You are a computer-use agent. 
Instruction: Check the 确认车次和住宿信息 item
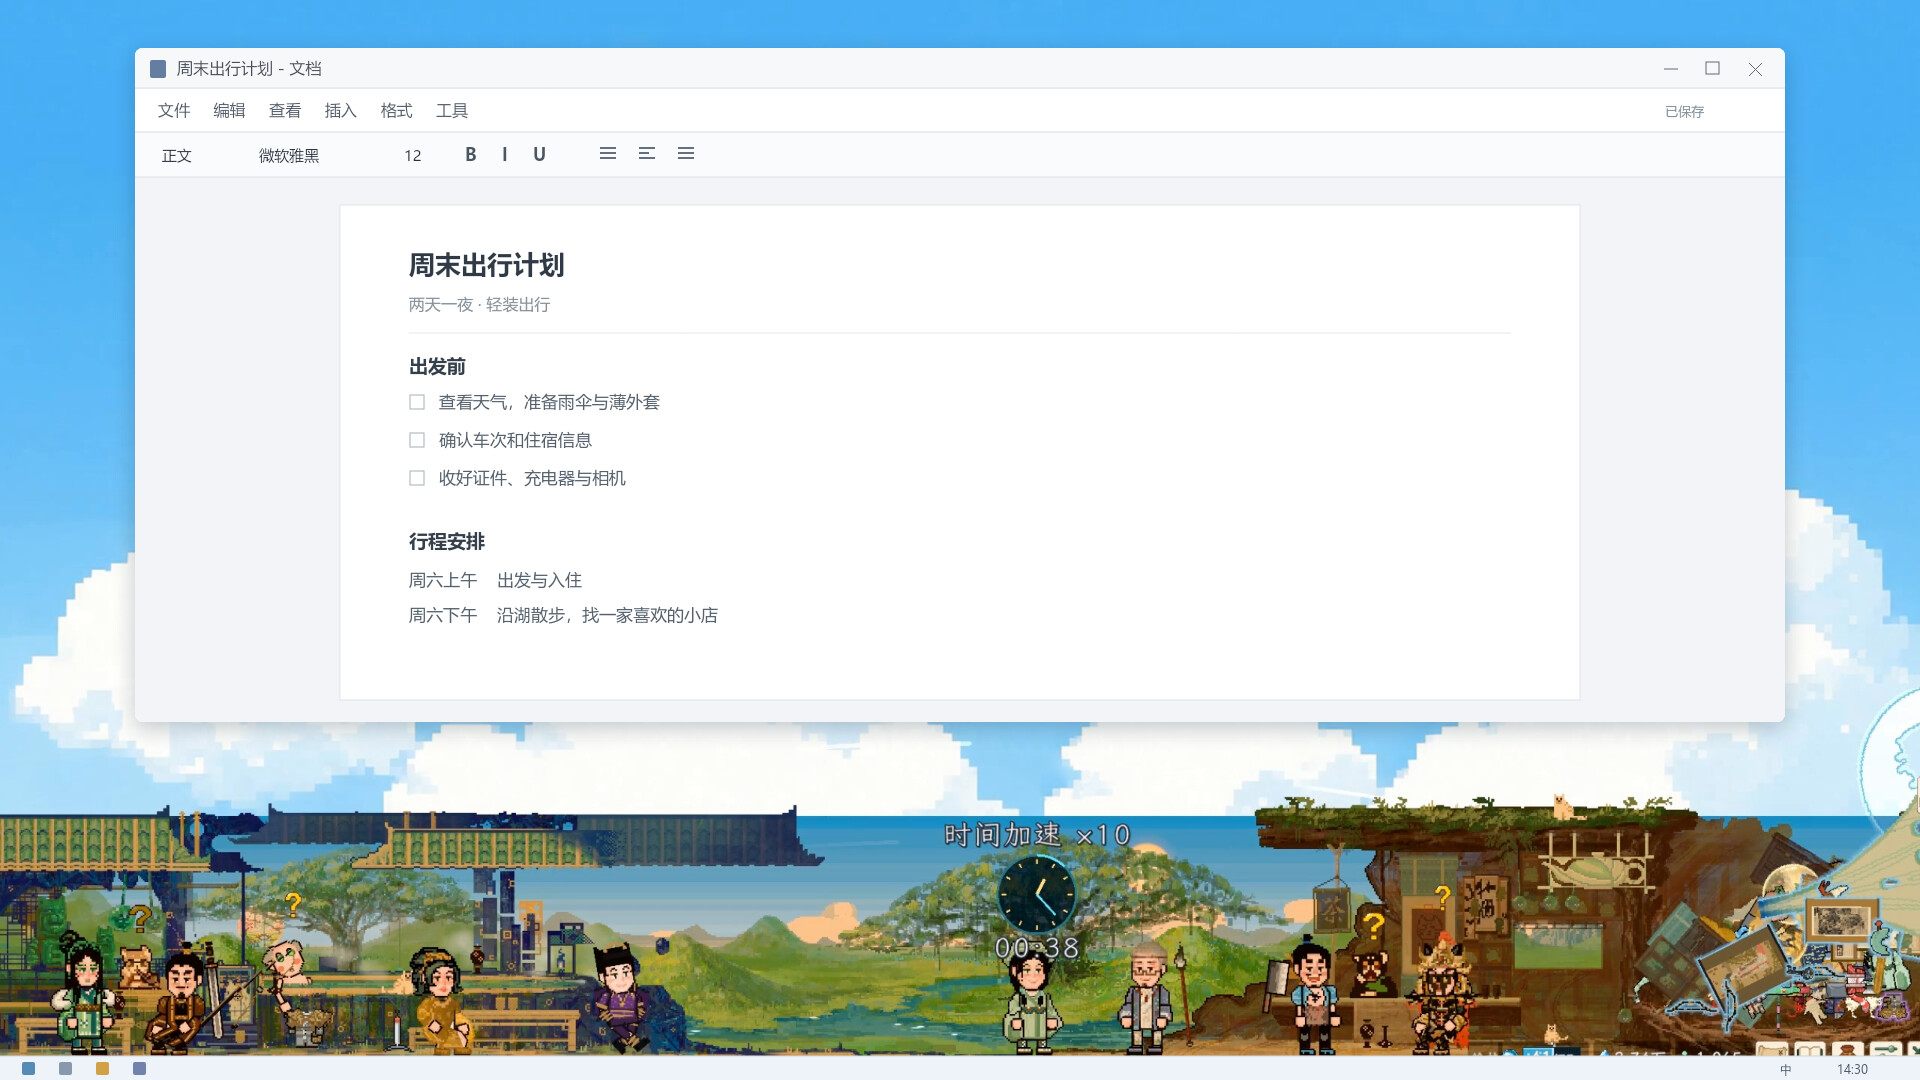point(417,440)
